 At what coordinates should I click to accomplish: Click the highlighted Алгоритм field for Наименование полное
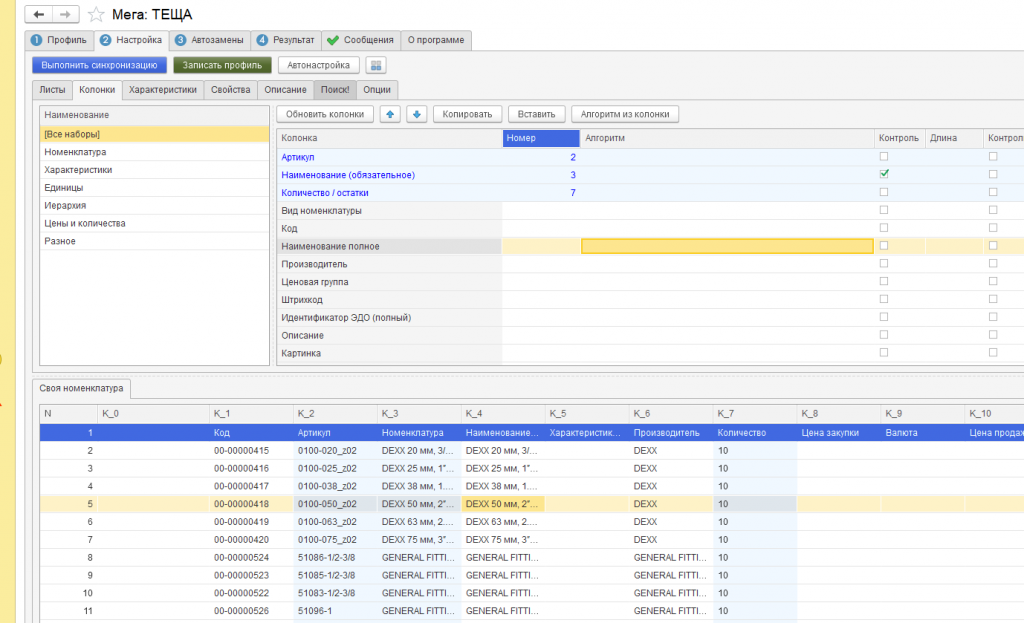click(727, 246)
